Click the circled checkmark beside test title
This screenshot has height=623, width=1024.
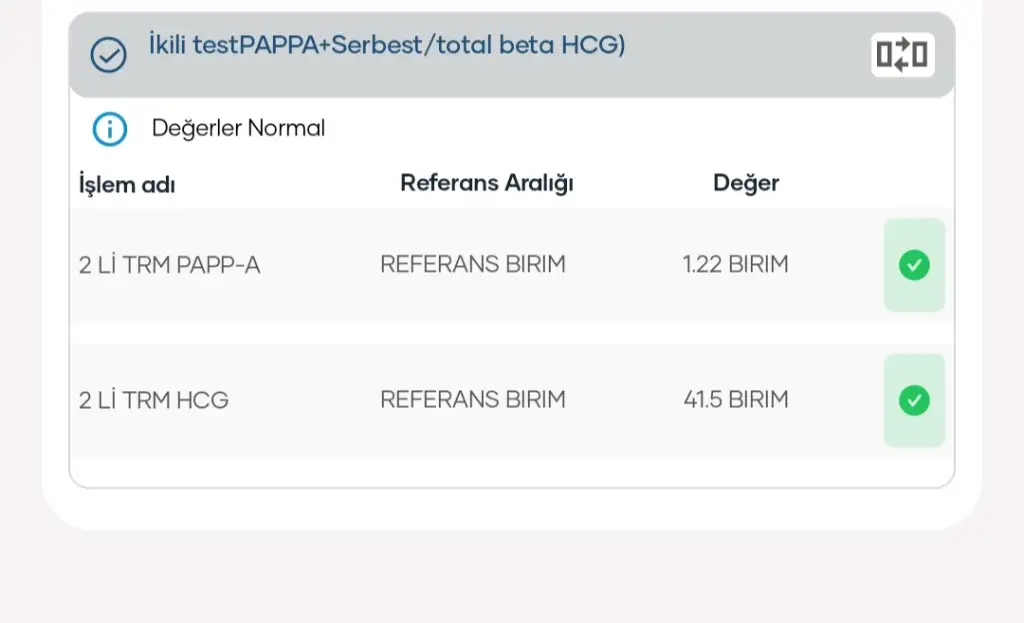pyautogui.click(x=108, y=55)
